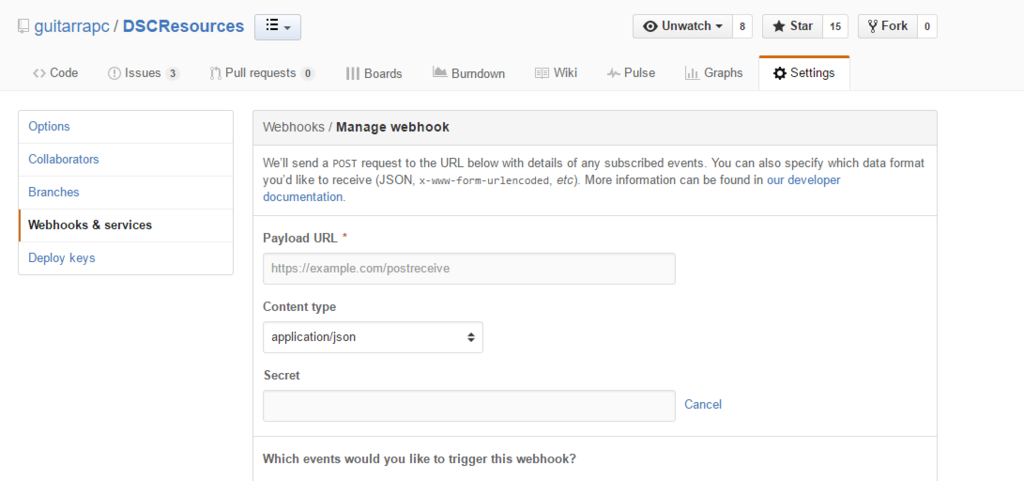Star the DSCResources repository
This screenshot has height=481, width=1024.
(791, 26)
